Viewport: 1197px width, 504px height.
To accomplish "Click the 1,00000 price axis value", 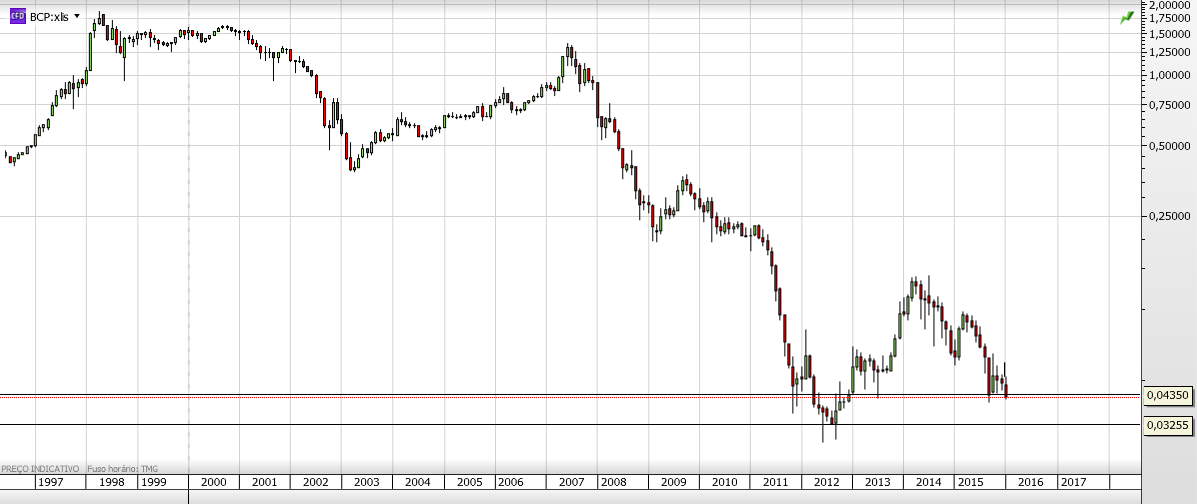I will tap(1169, 76).
